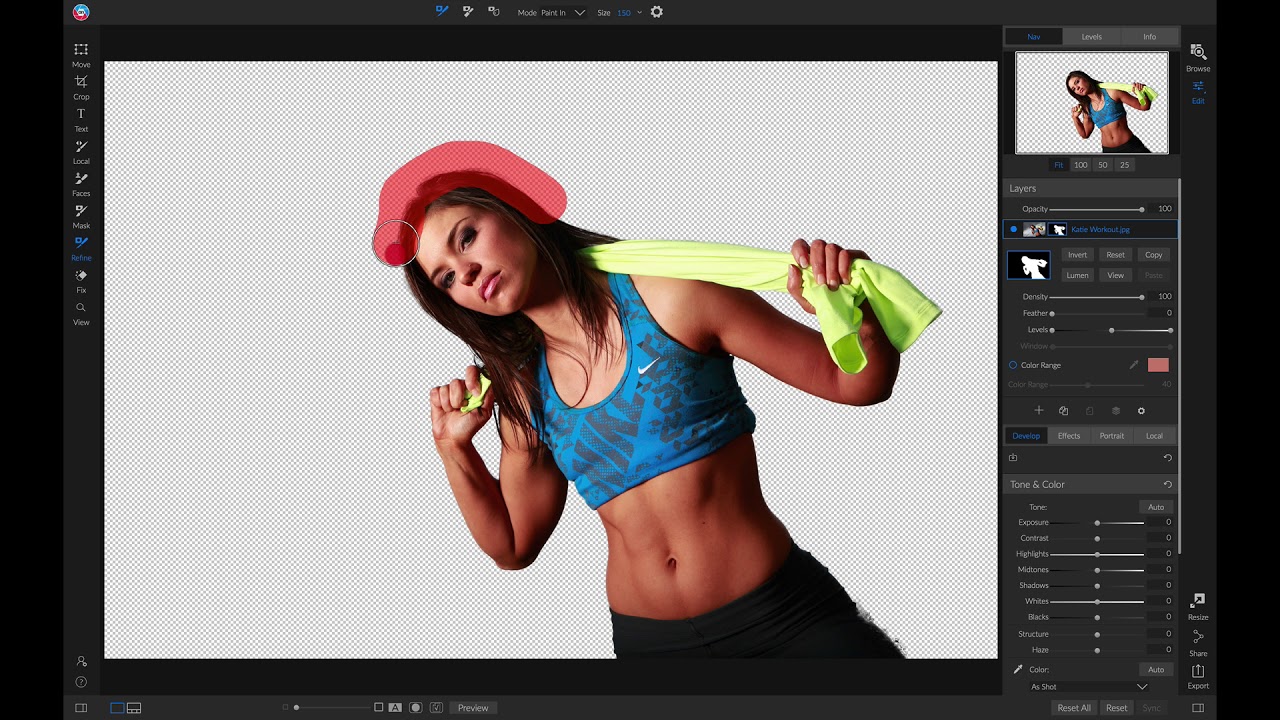This screenshot has height=720, width=1280.
Task: Select the Refine tool
Action: pyautogui.click(x=81, y=247)
